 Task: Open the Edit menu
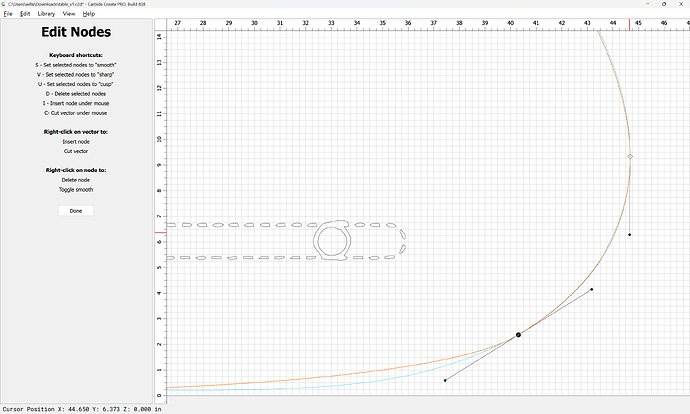[x=24, y=14]
